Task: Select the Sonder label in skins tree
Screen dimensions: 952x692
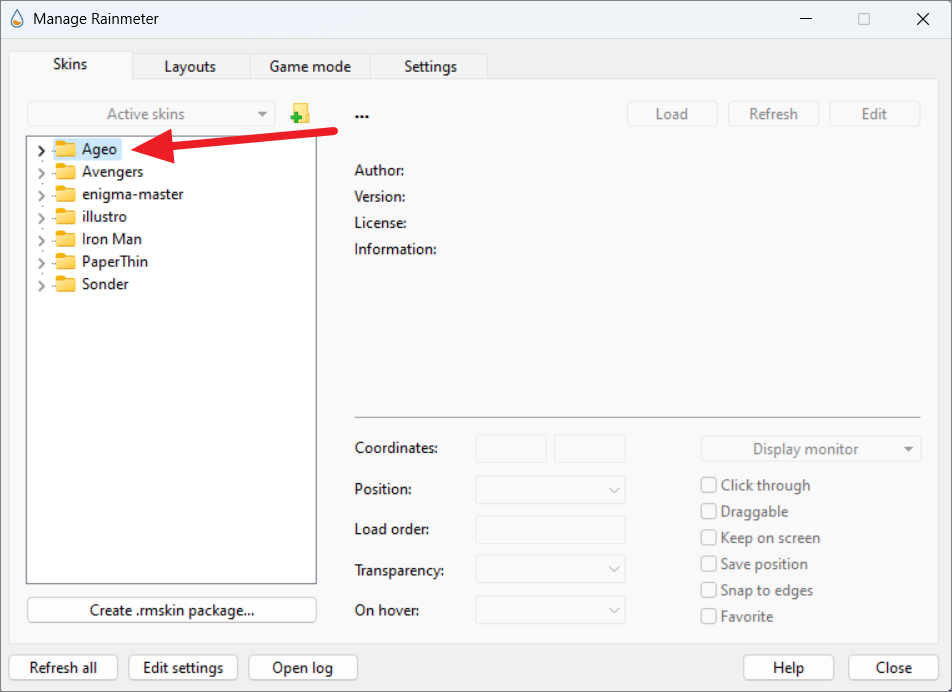Action: [106, 284]
